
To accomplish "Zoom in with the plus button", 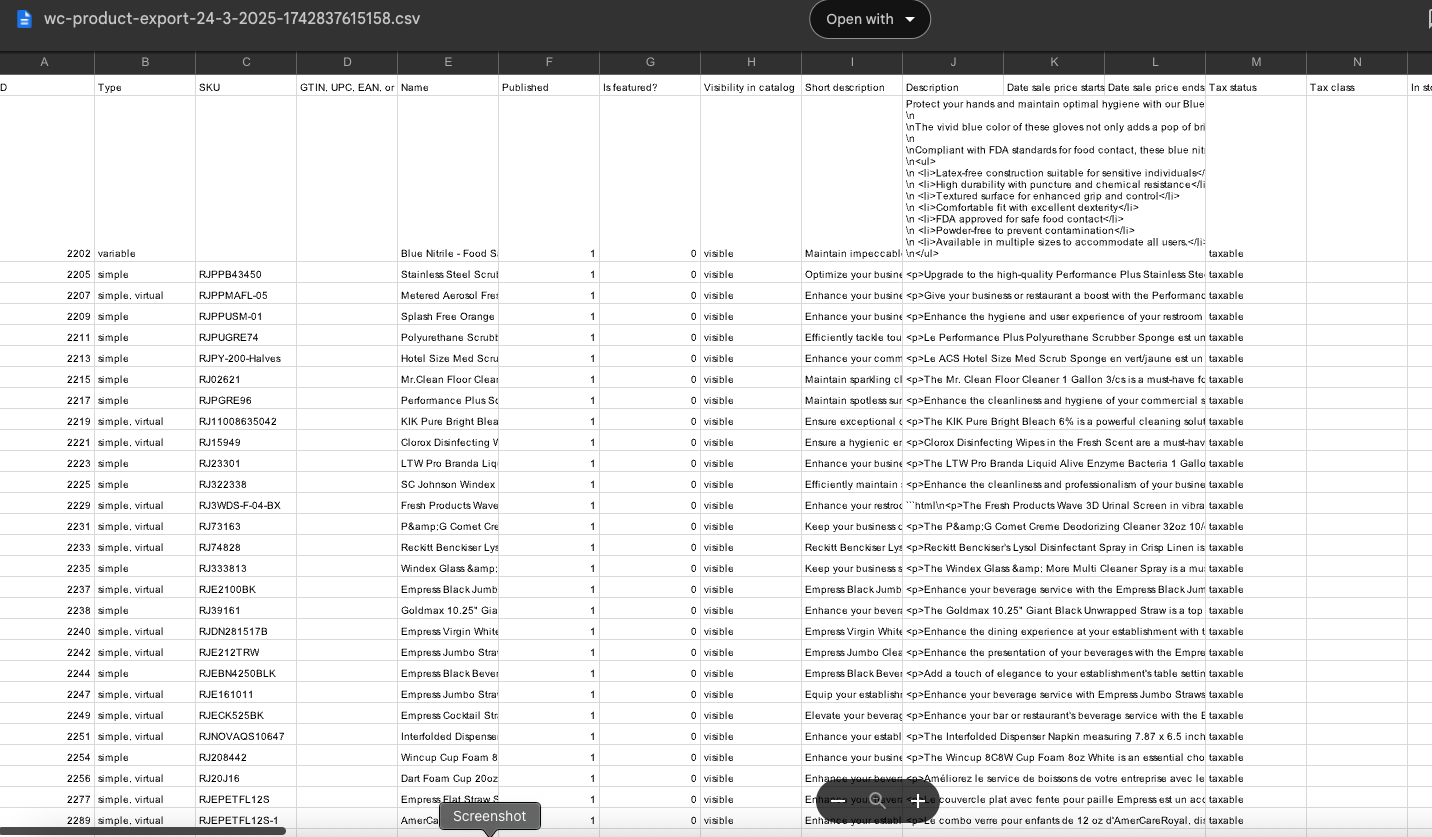I will (x=917, y=801).
